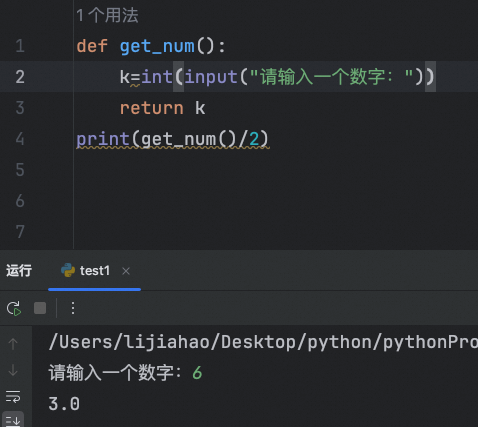Python logo on the test1 run tab
This screenshot has height=427, width=478.
[68, 270]
